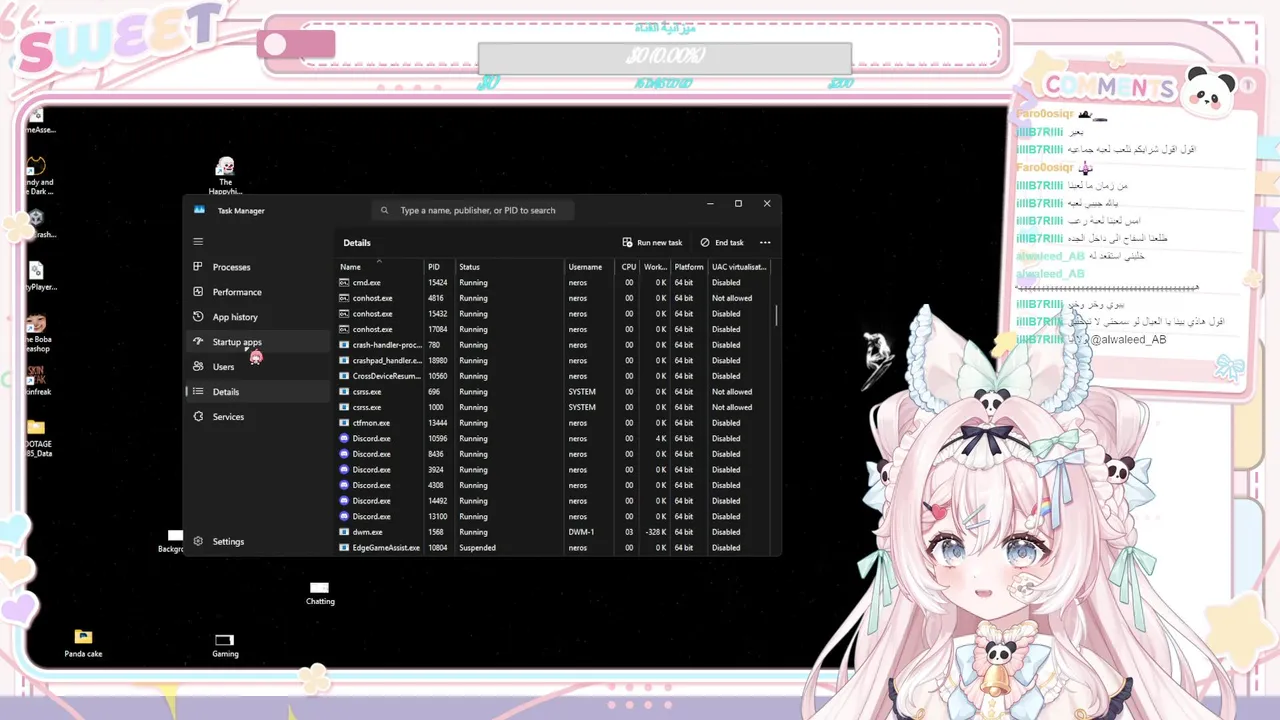Click the Processes icon in the sidebar
Viewport: 1280px width, 720px height.
(x=198, y=267)
